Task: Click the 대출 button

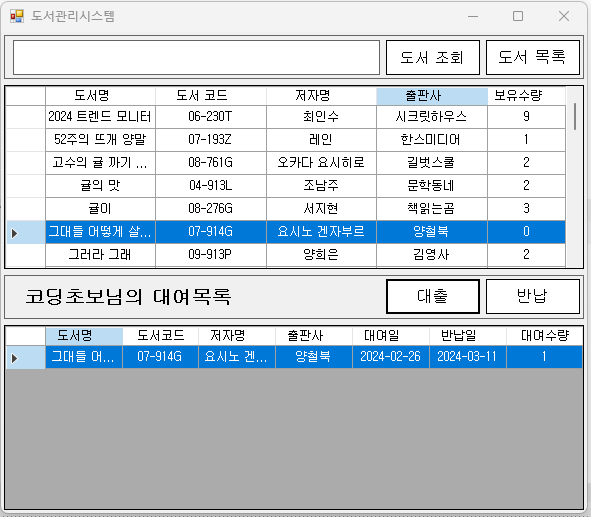Action: pyautogui.click(x=433, y=296)
